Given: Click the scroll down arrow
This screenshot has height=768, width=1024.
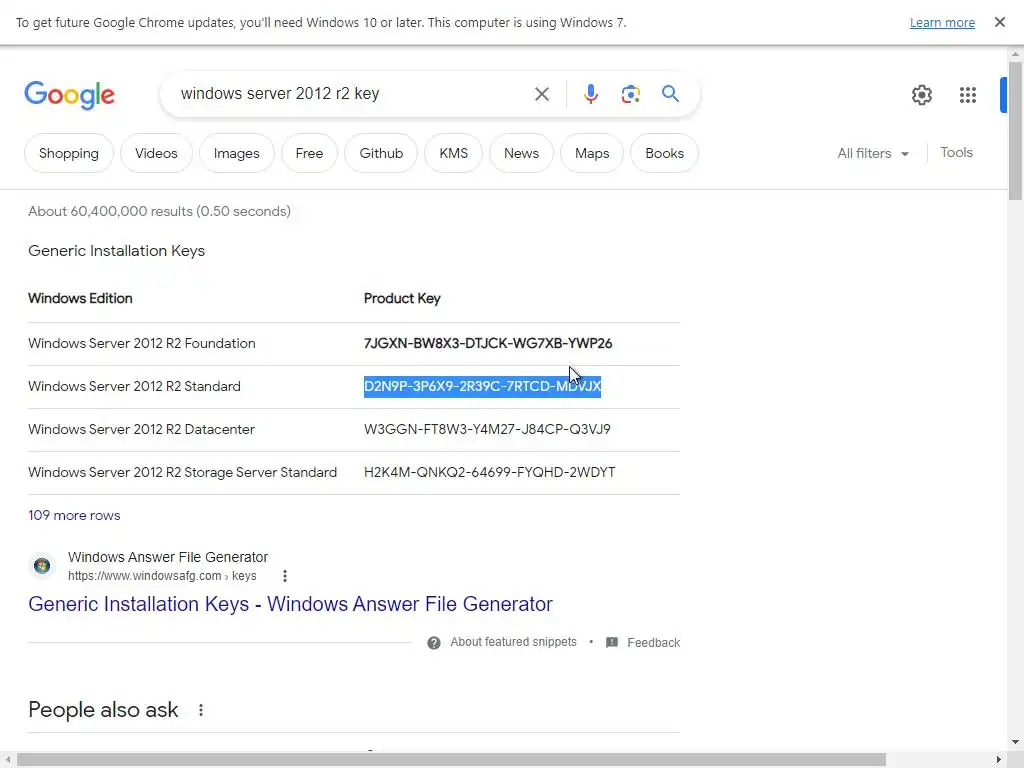Looking at the screenshot, I should pyautogui.click(x=1016, y=743).
